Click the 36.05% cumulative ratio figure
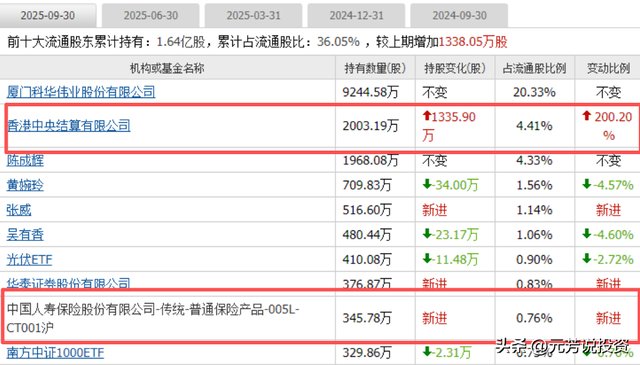This screenshot has width=640, height=365. 338,42
